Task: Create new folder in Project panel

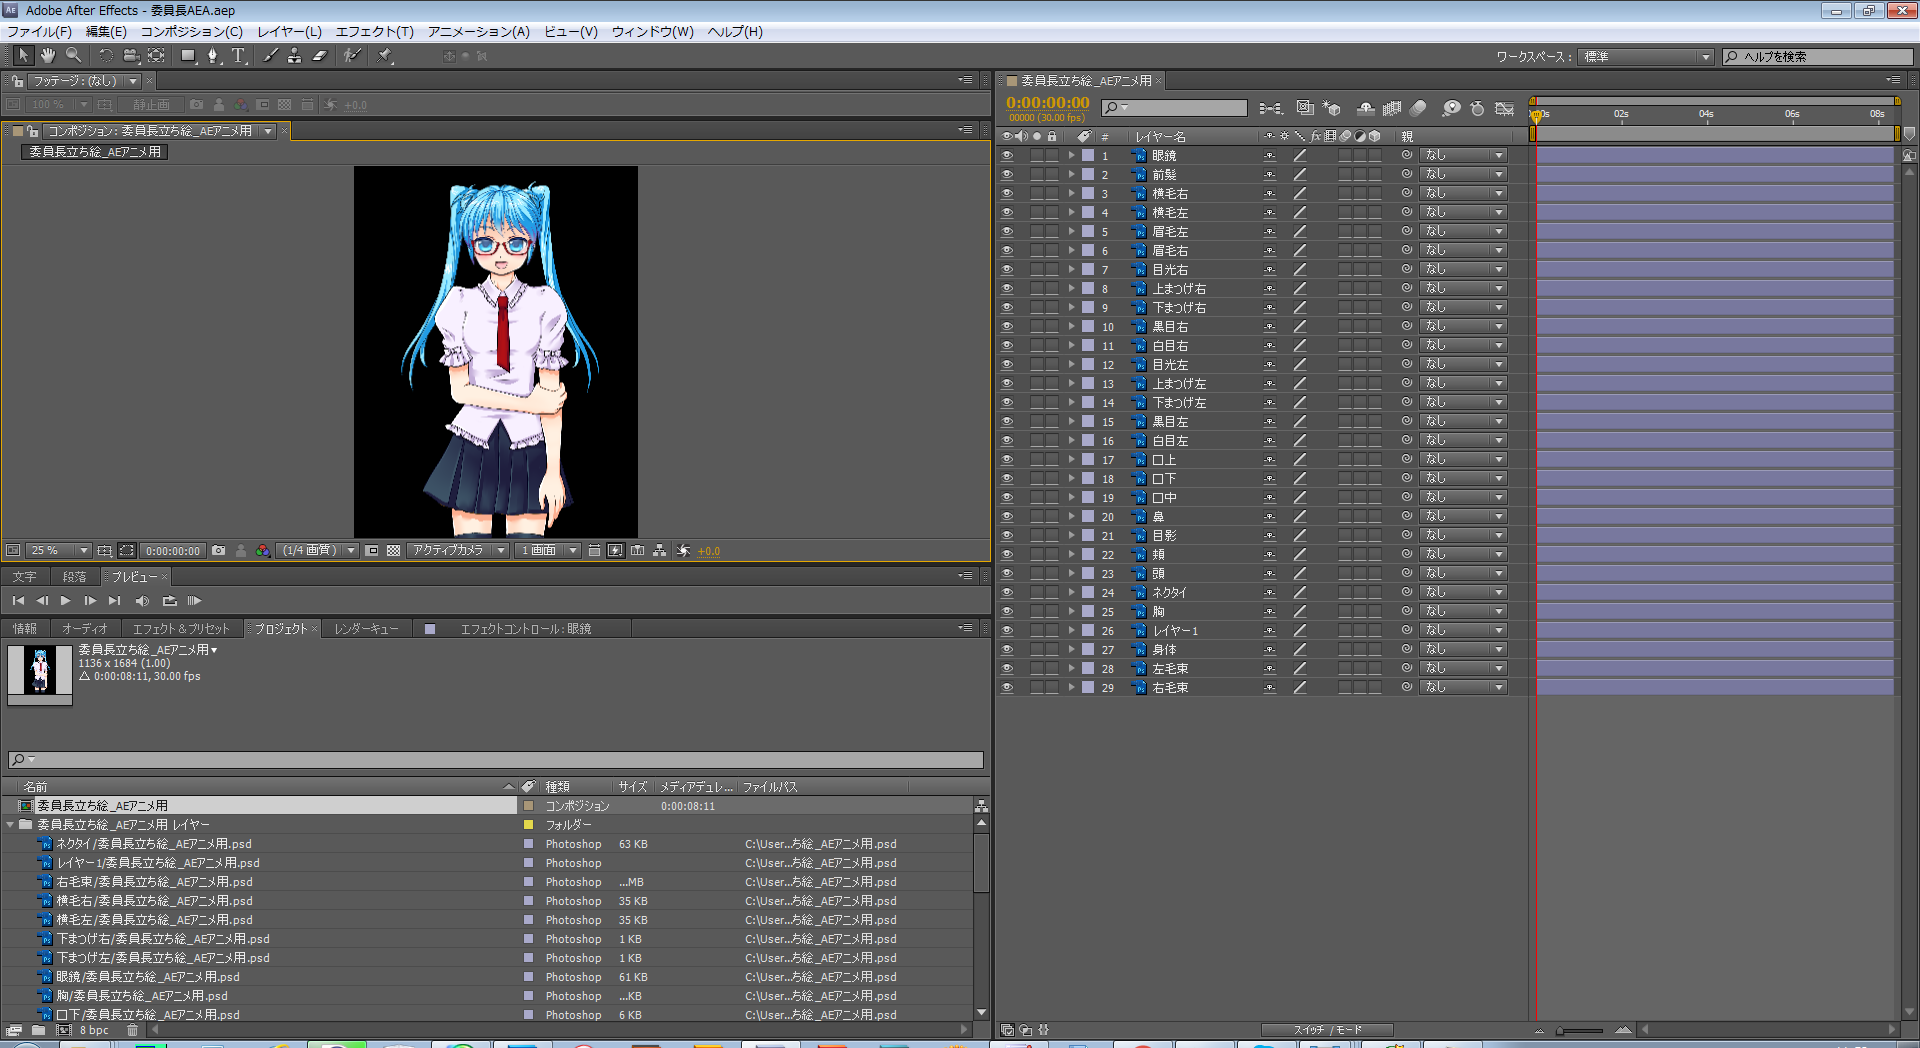Action: 38,1030
